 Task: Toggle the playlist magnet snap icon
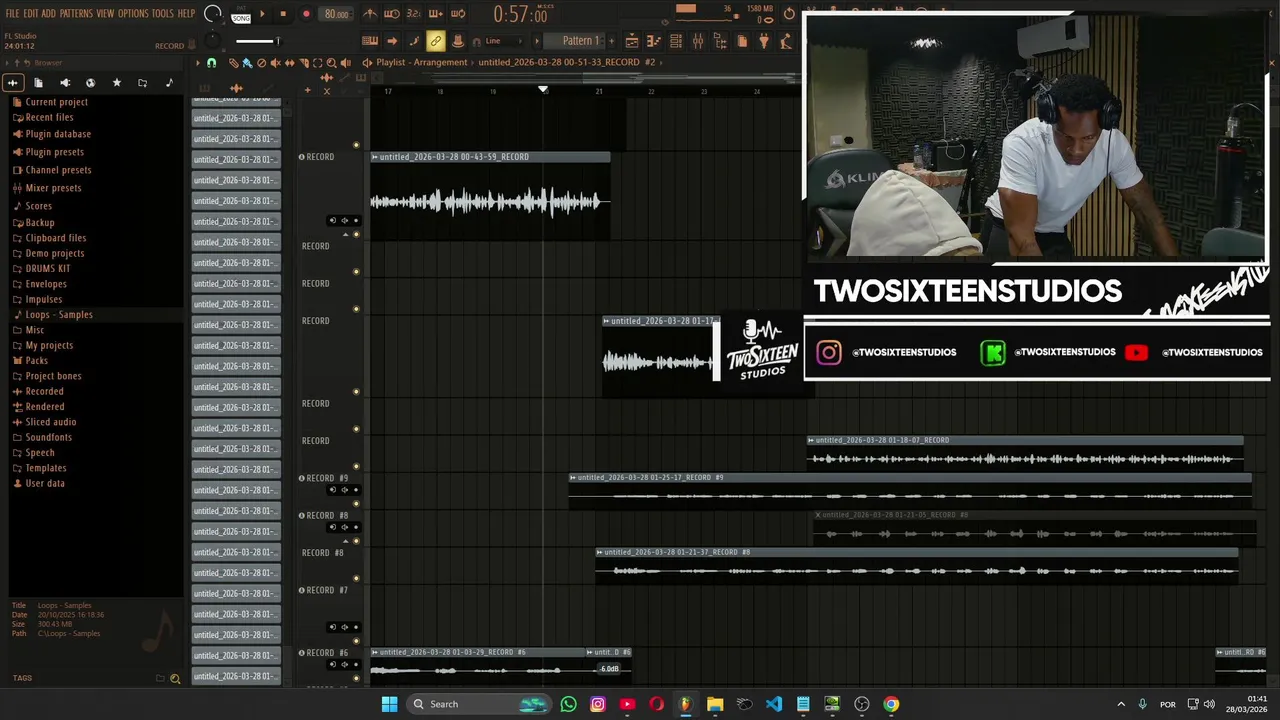tap(211, 63)
